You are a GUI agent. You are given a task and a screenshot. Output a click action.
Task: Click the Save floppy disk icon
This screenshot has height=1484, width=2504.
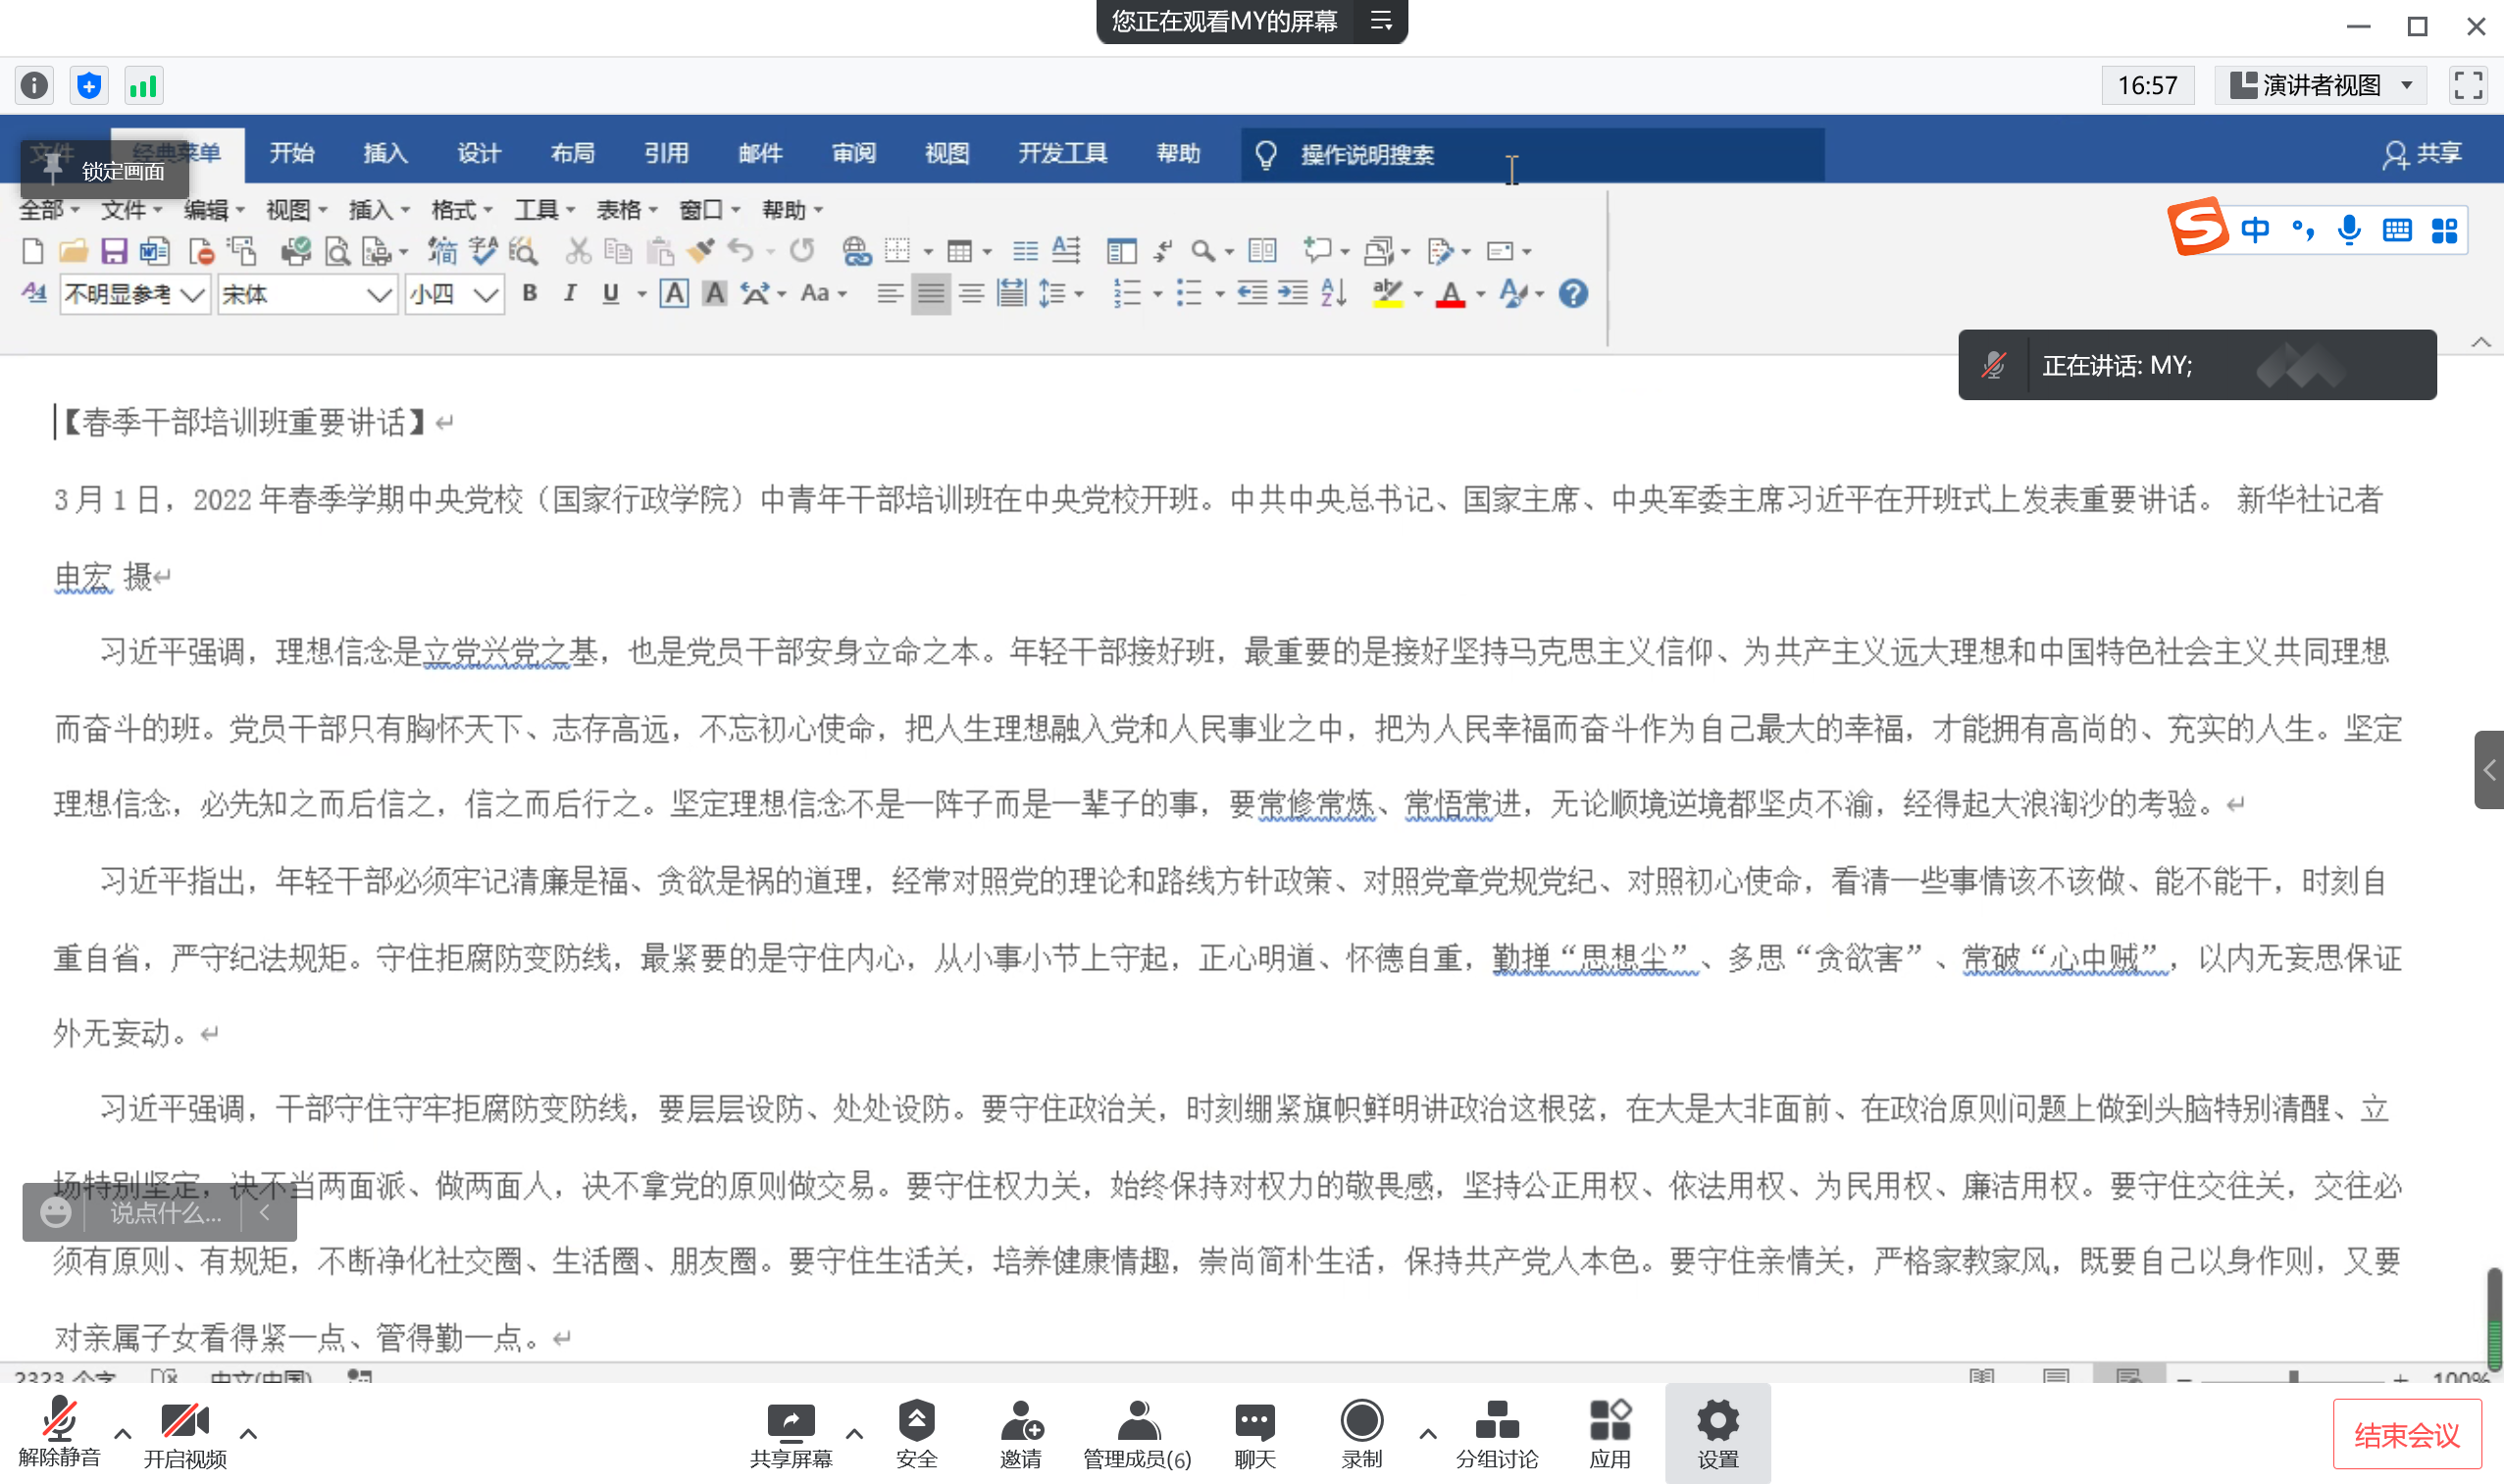coord(113,251)
